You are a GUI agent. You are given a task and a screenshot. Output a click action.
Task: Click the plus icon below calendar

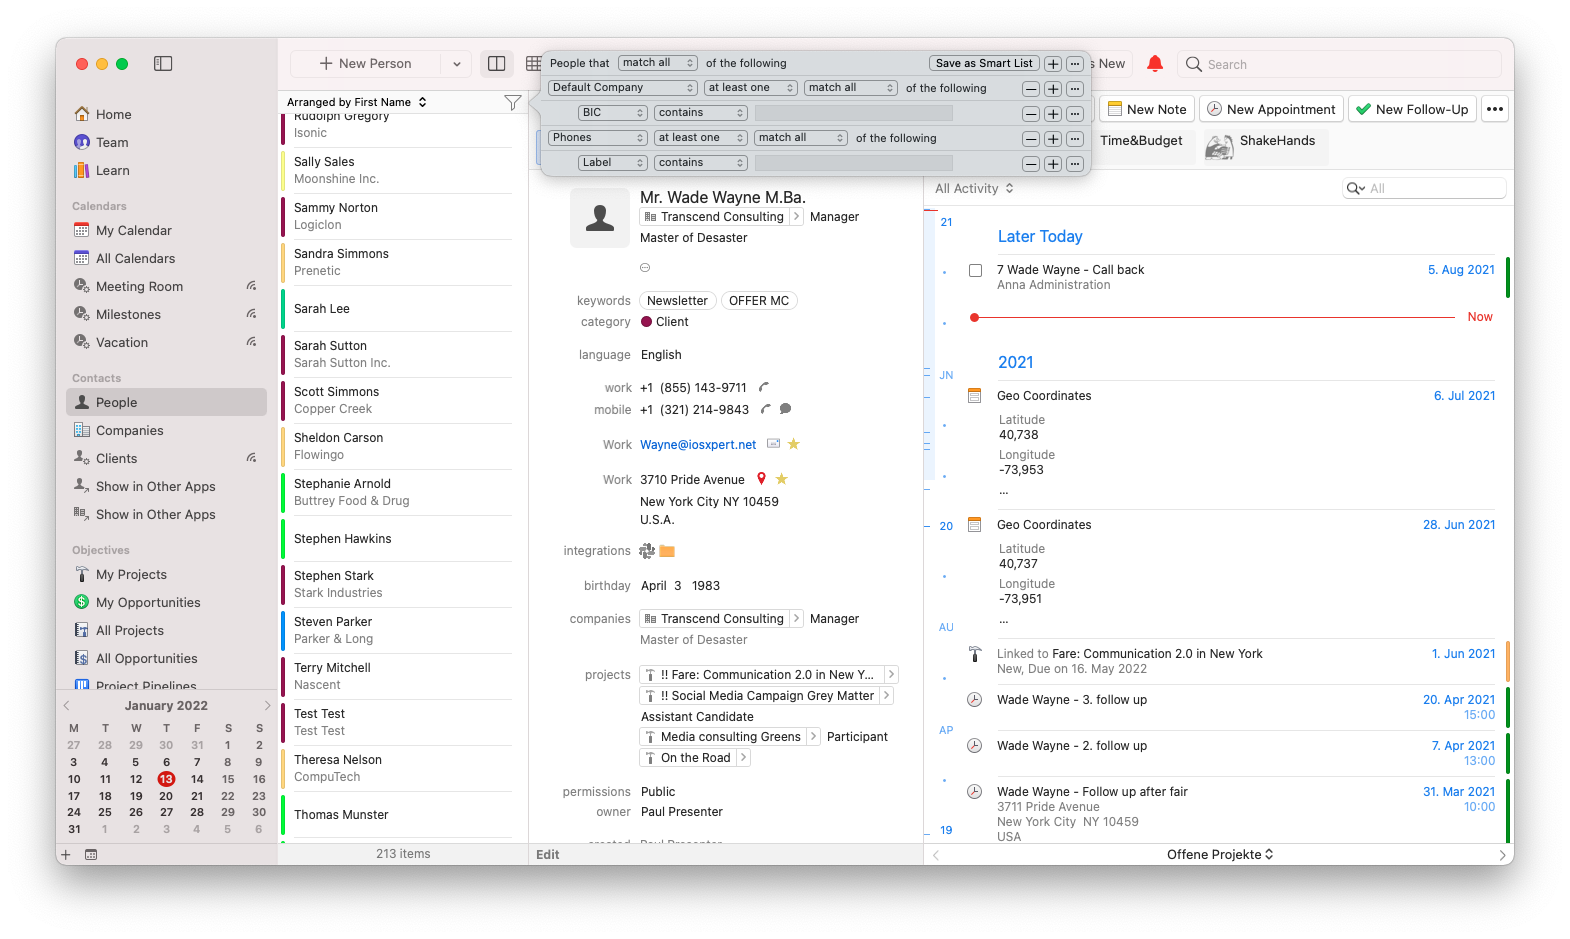click(x=66, y=855)
